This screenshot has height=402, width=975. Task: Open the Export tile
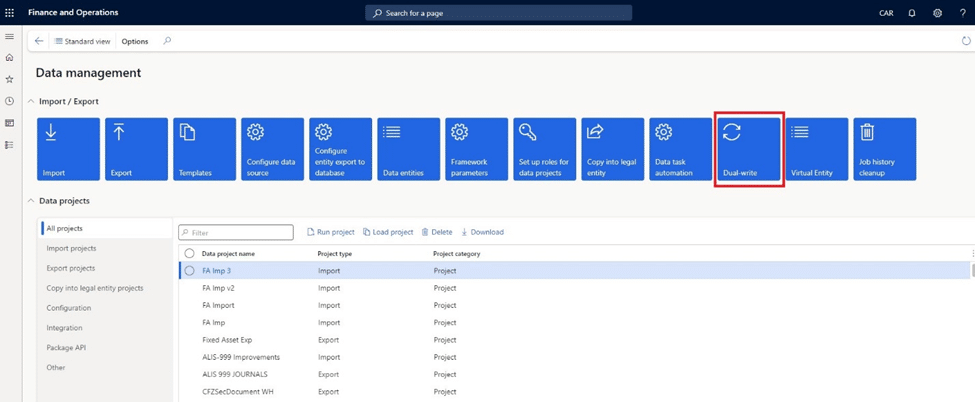[136, 149]
